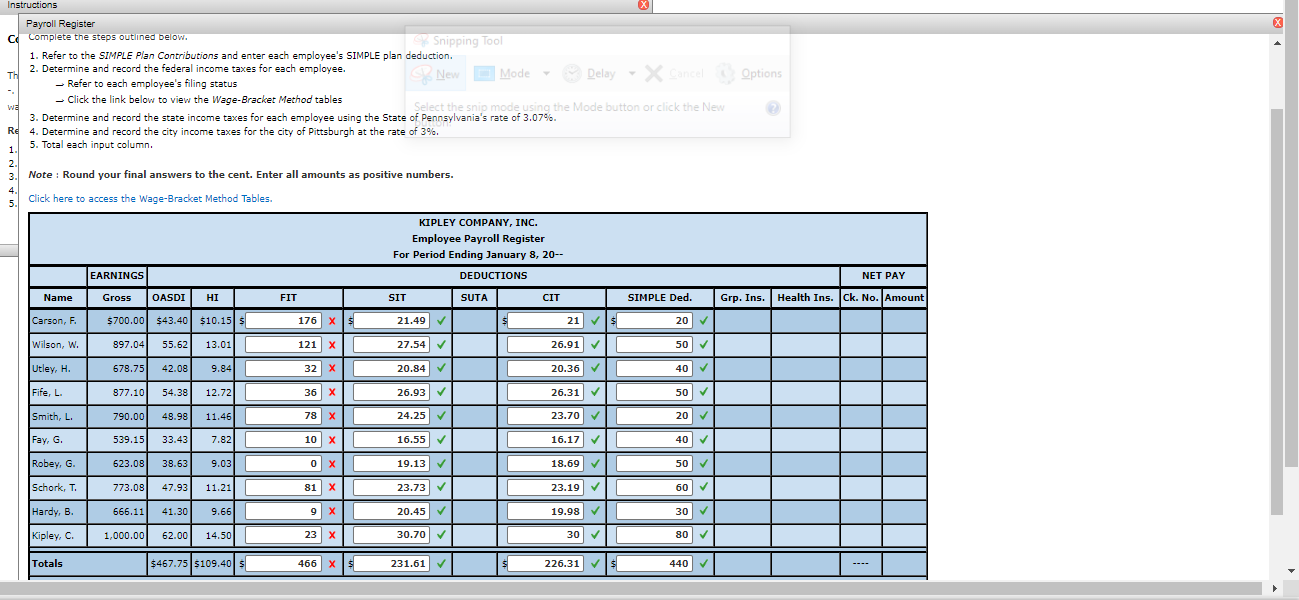Click Totals CIT field showing 226.31

[547, 564]
